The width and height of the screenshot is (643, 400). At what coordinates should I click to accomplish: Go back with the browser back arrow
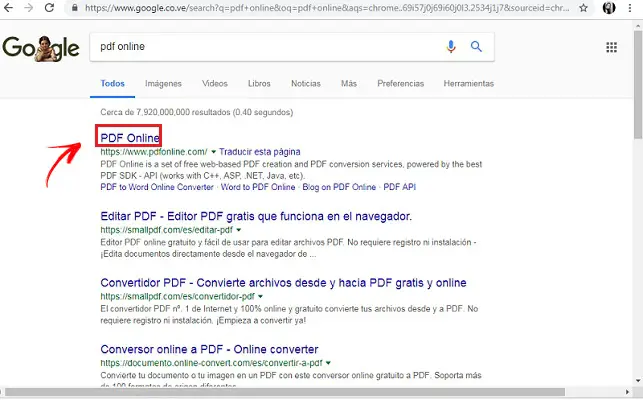click(8, 7)
